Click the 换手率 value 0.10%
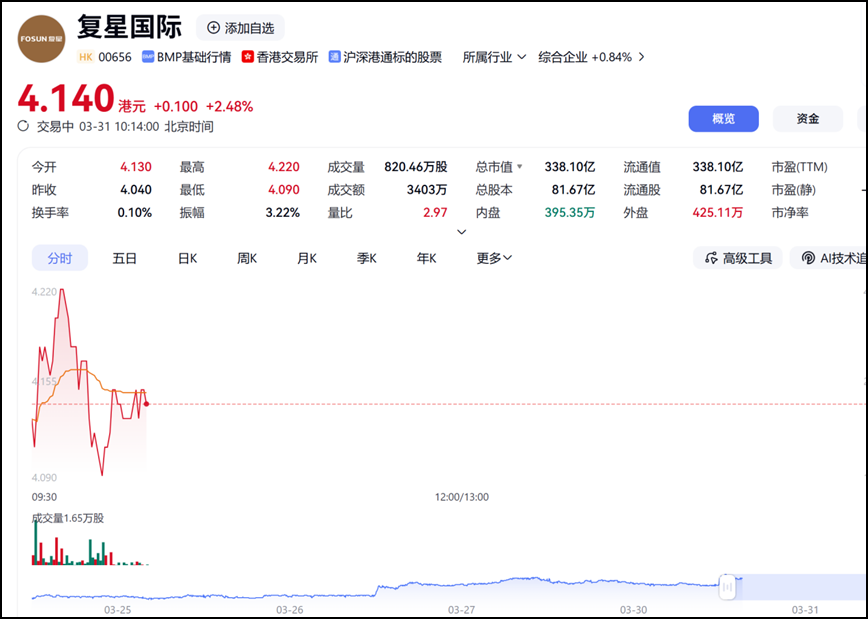This screenshot has width=868, height=619. 135,213
